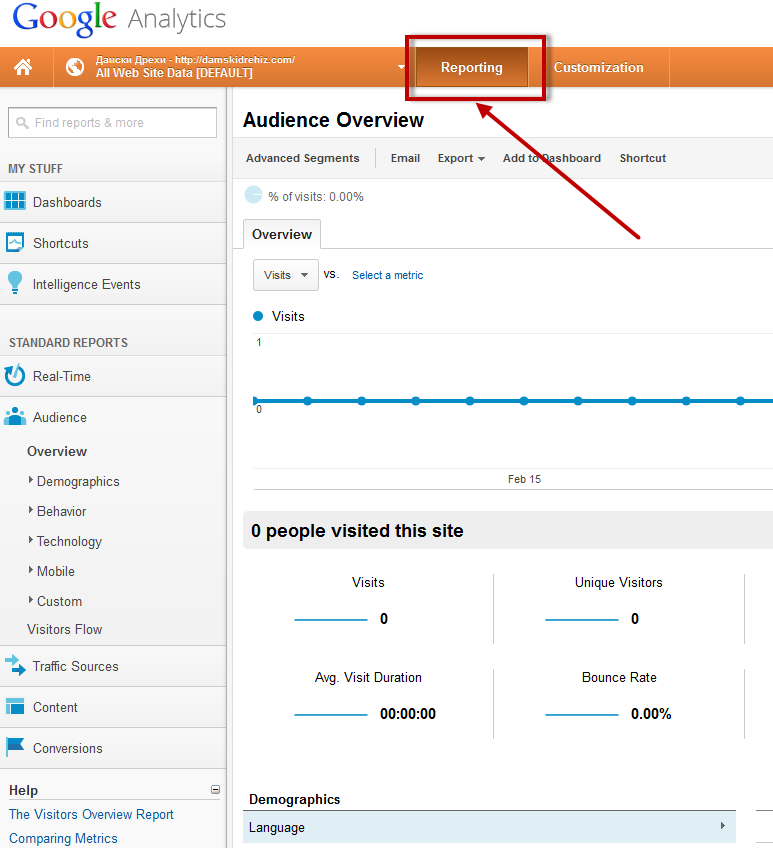
Task: Select the Reporting tab
Action: pyautogui.click(x=471, y=68)
